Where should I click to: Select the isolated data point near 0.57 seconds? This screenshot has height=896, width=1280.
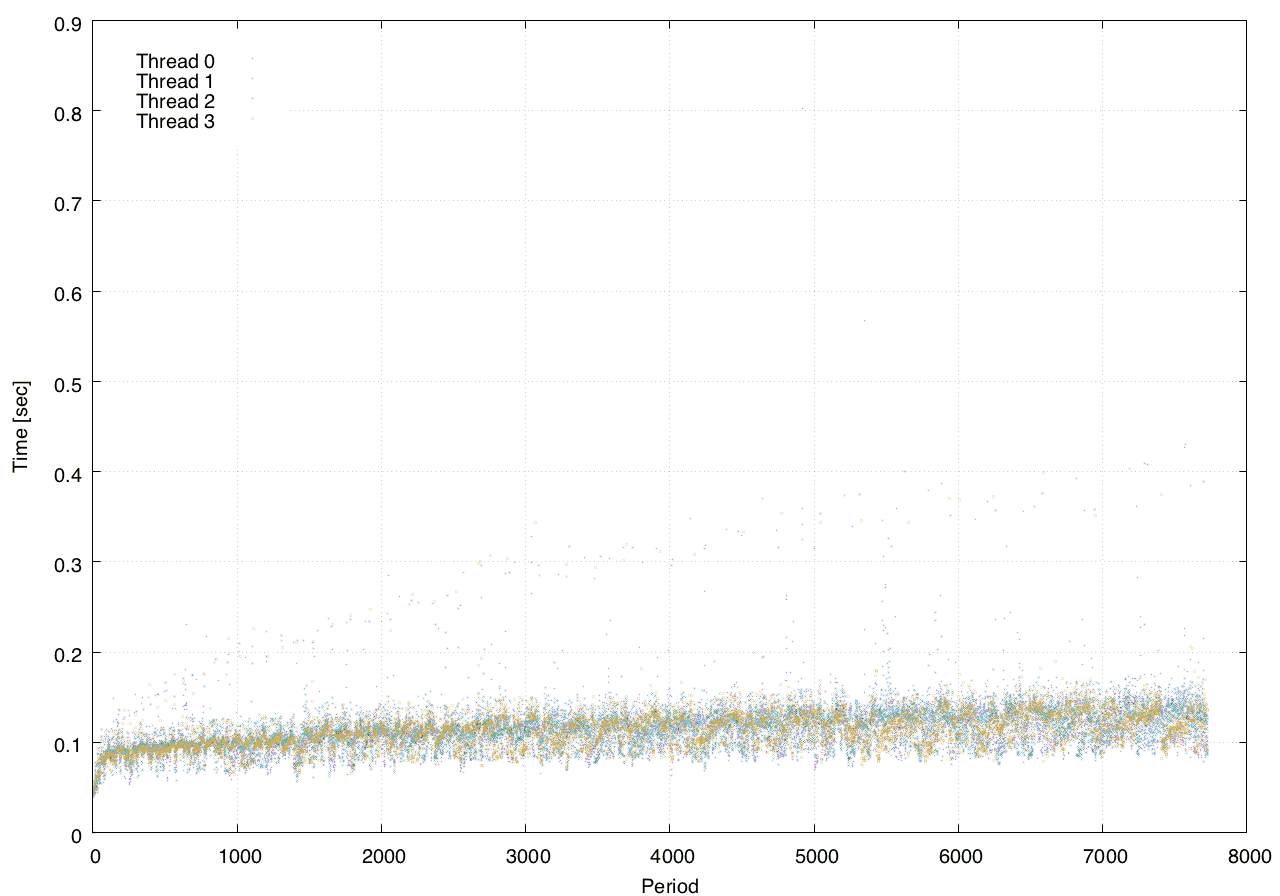(864, 320)
